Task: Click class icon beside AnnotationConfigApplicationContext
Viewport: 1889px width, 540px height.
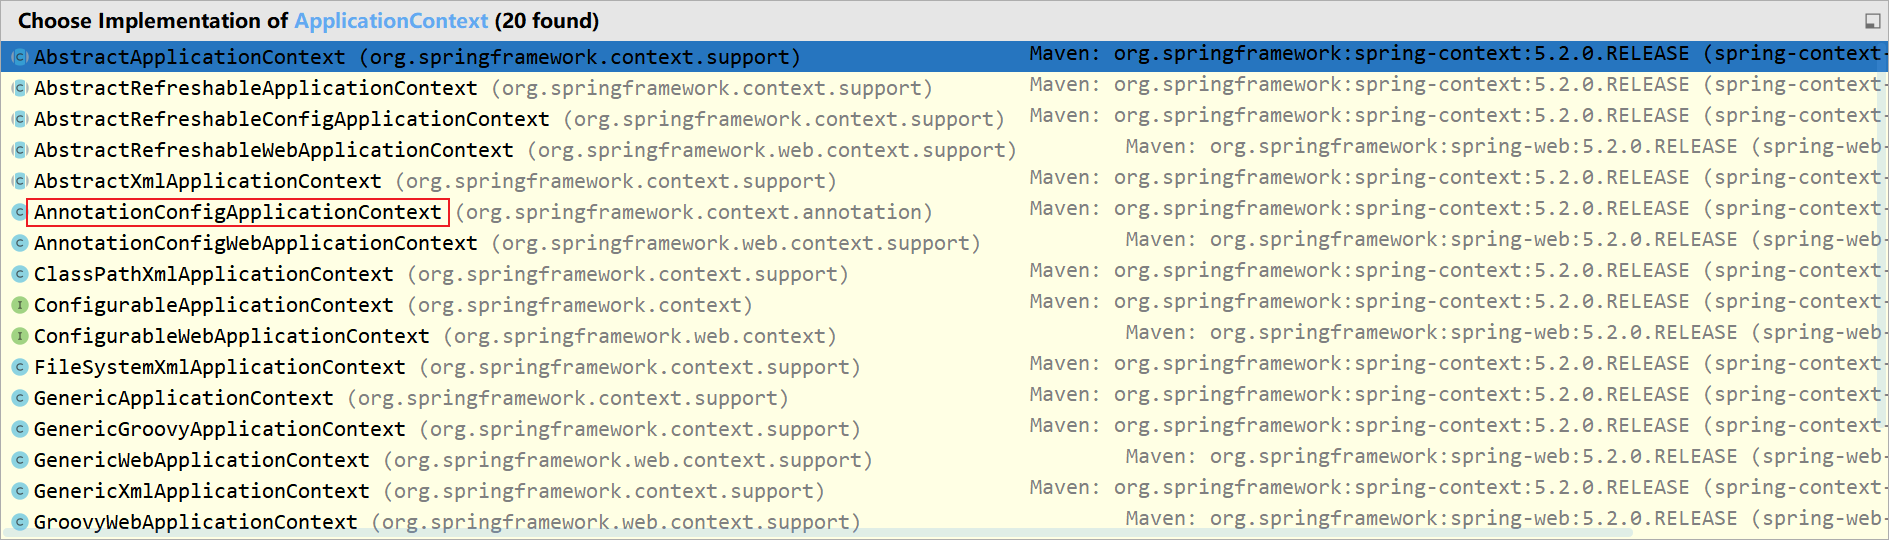Action: [x=19, y=213]
